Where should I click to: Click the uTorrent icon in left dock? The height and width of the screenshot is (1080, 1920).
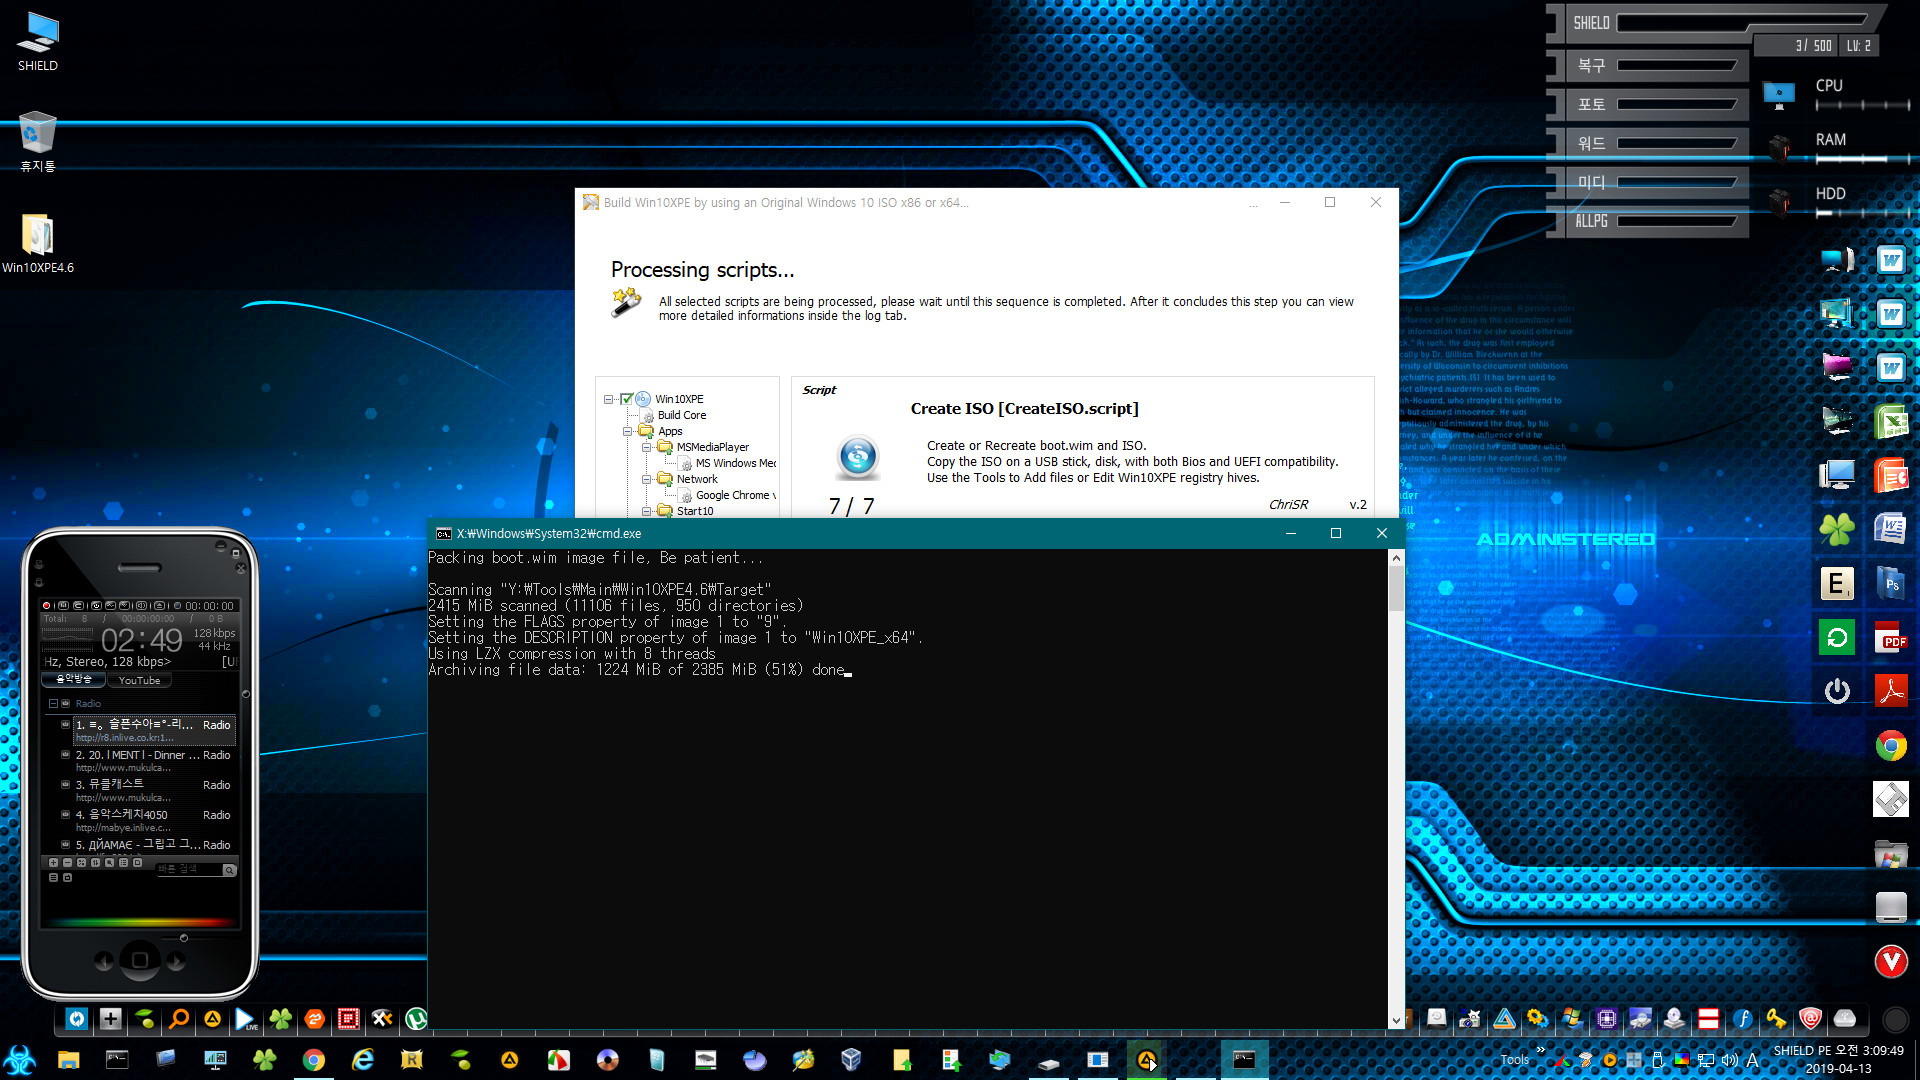click(x=416, y=1019)
